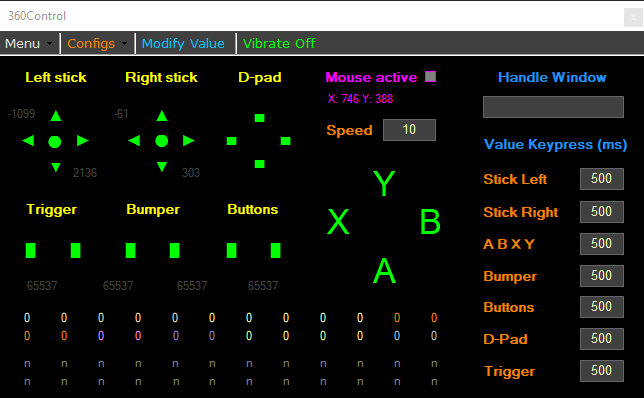This screenshot has height=398, width=644.
Task: Click the Handle Window text field
Action: point(553,107)
